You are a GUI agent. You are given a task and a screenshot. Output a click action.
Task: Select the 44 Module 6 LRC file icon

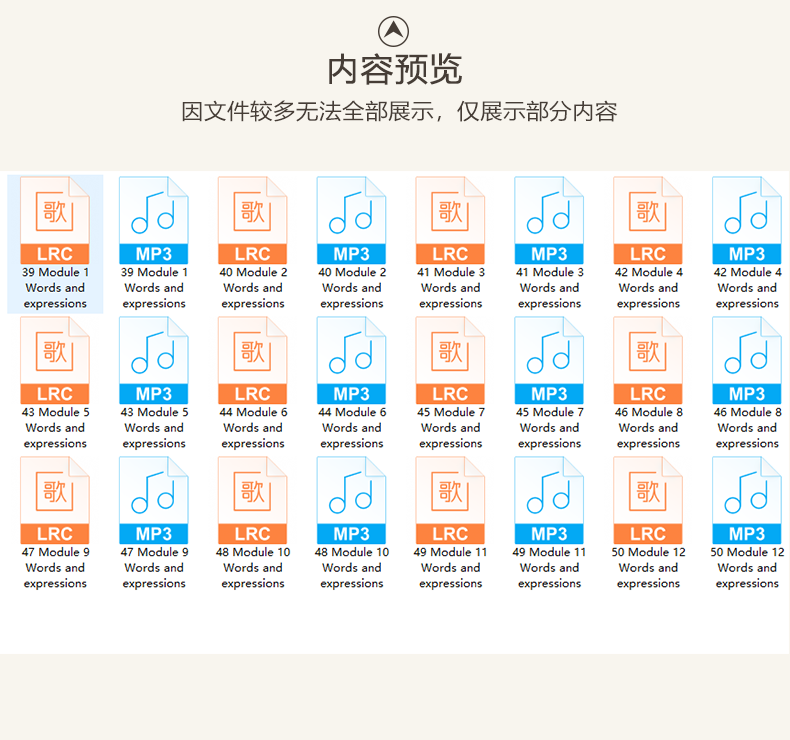[x=252, y=360]
